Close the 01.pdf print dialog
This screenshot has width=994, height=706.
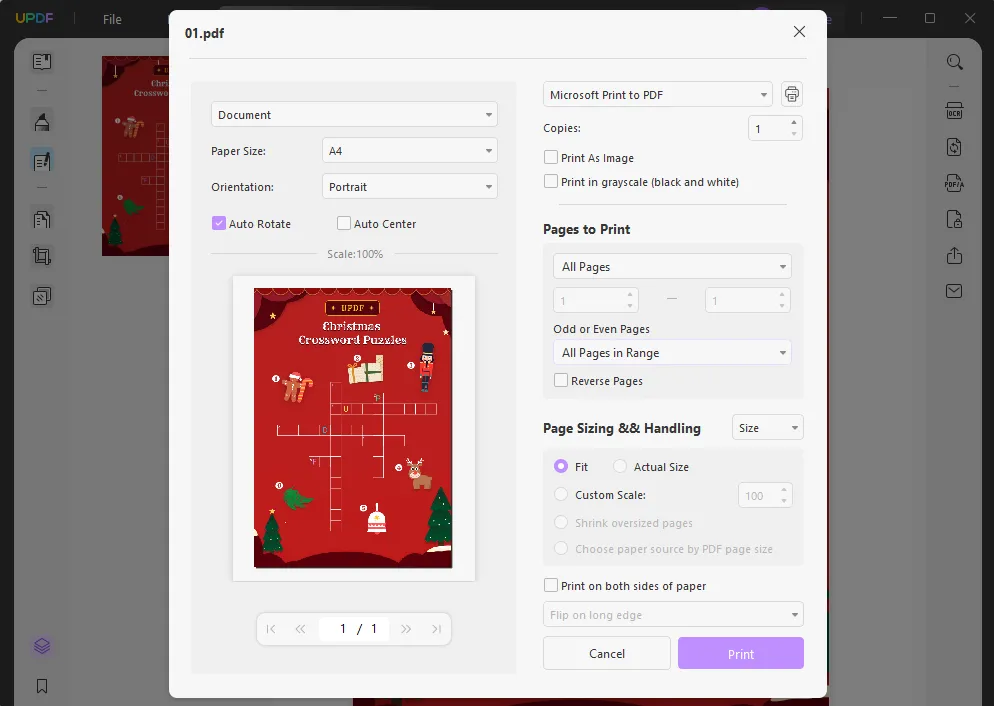799,32
